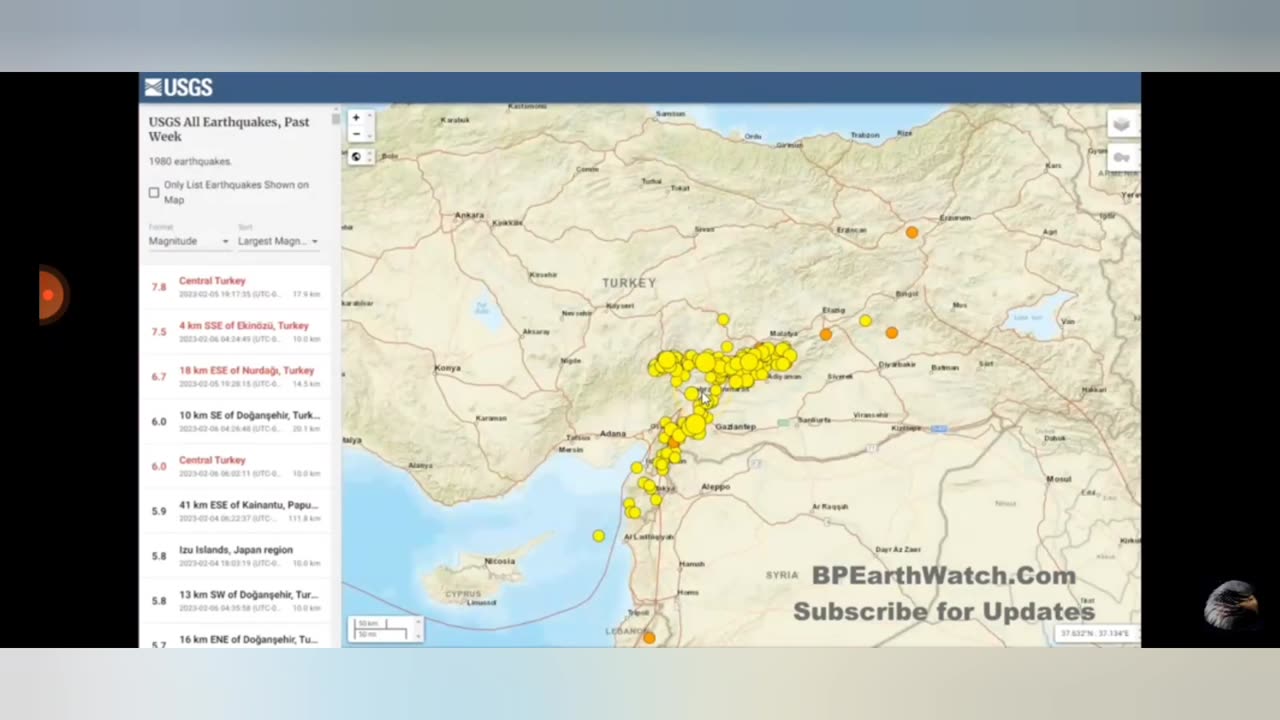Click the '1980 earthquakes' count text

[190, 161]
